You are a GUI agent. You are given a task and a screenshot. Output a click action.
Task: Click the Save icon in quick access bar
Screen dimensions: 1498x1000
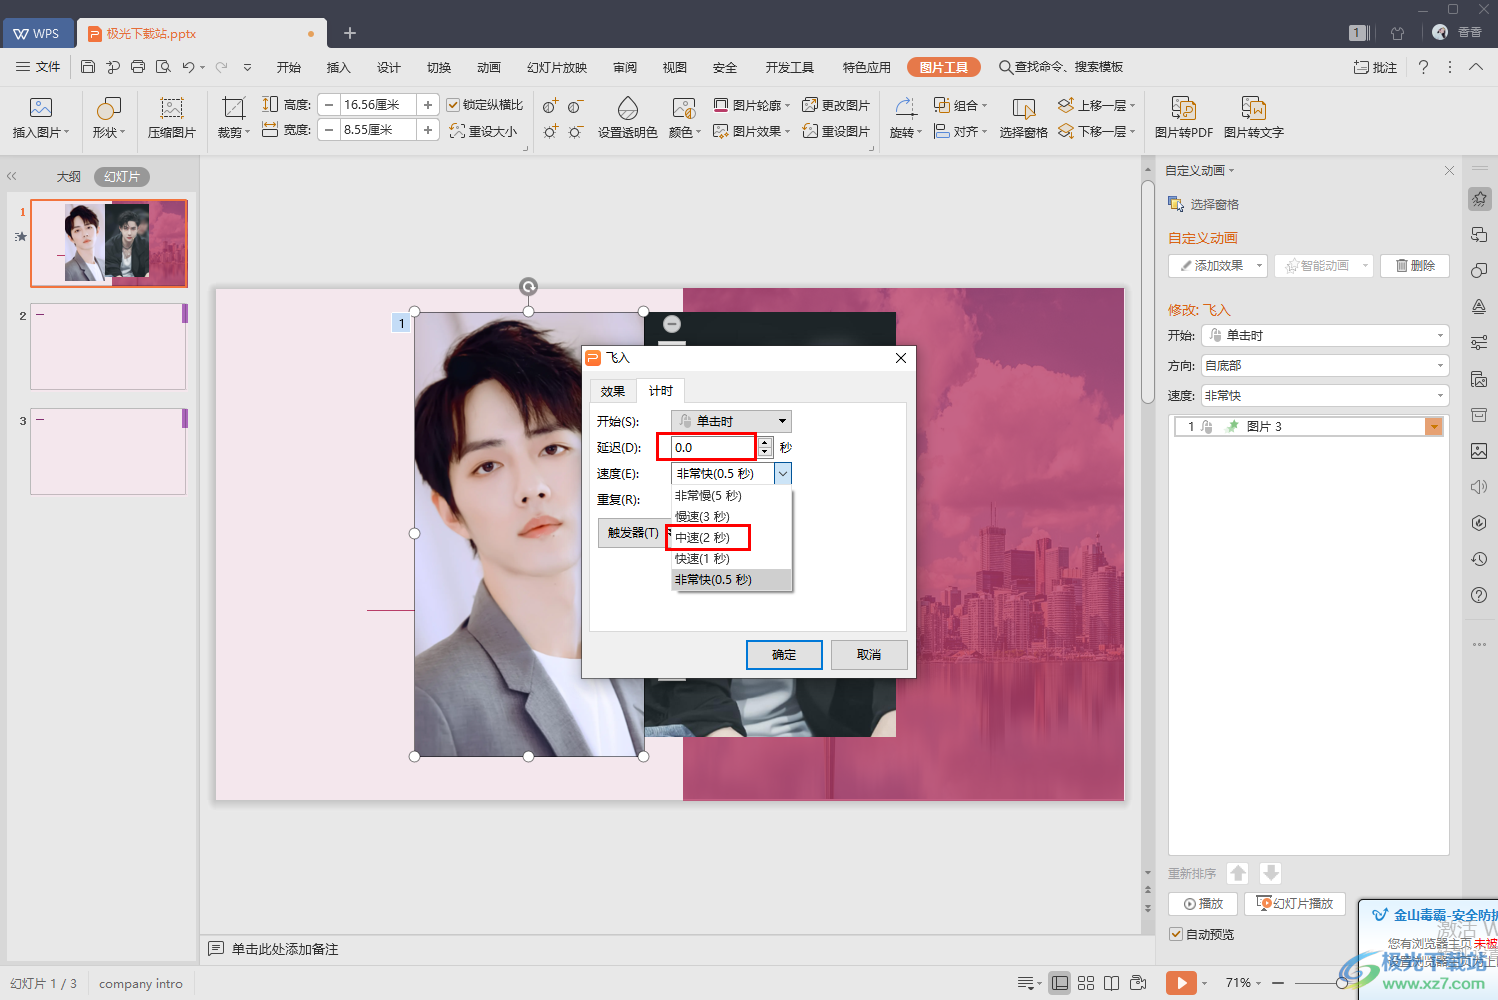[88, 67]
